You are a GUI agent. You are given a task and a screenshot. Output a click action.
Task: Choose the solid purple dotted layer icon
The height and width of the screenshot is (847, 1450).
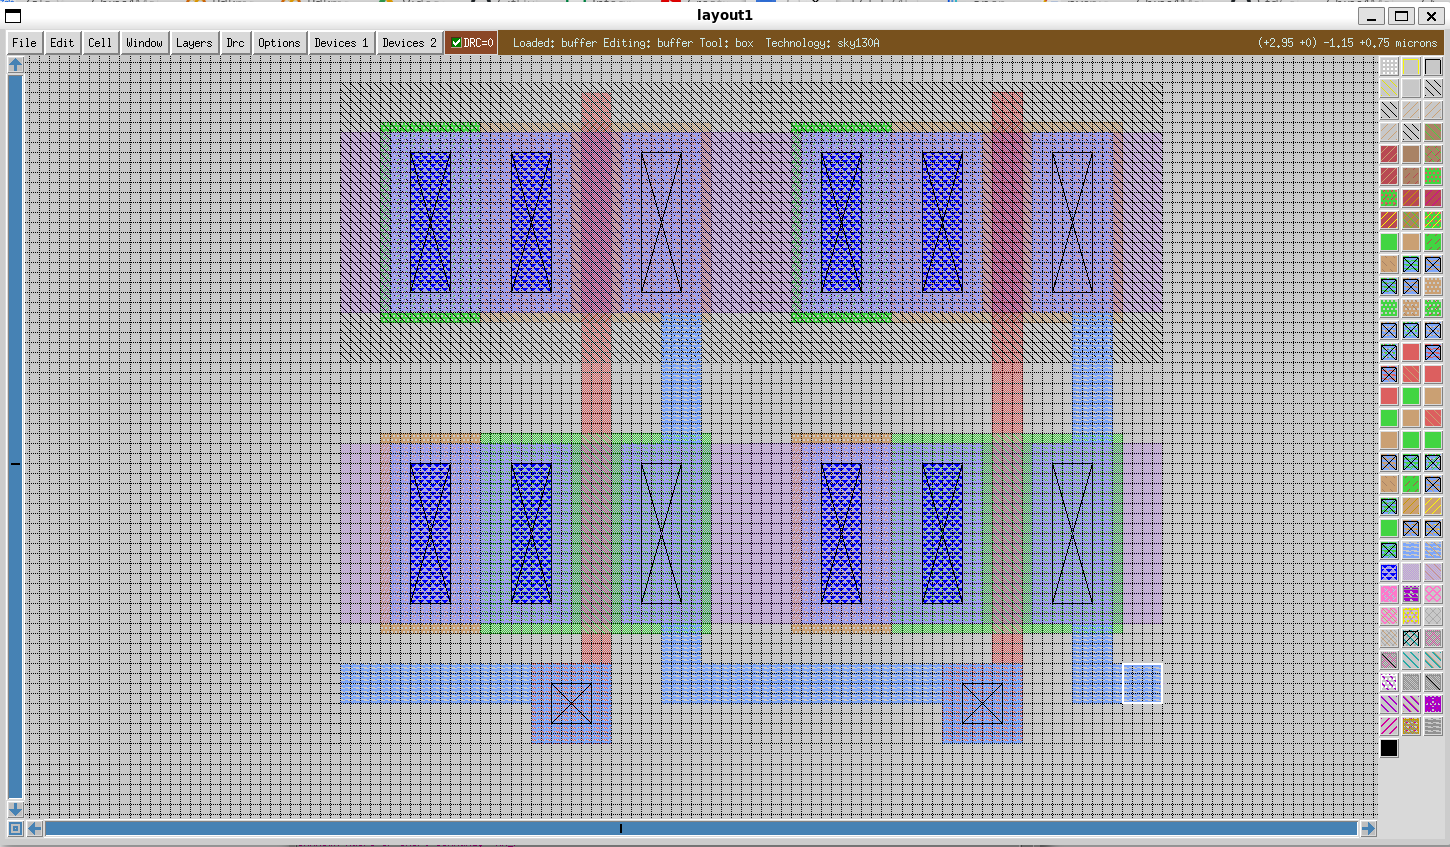[x=1433, y=704]
